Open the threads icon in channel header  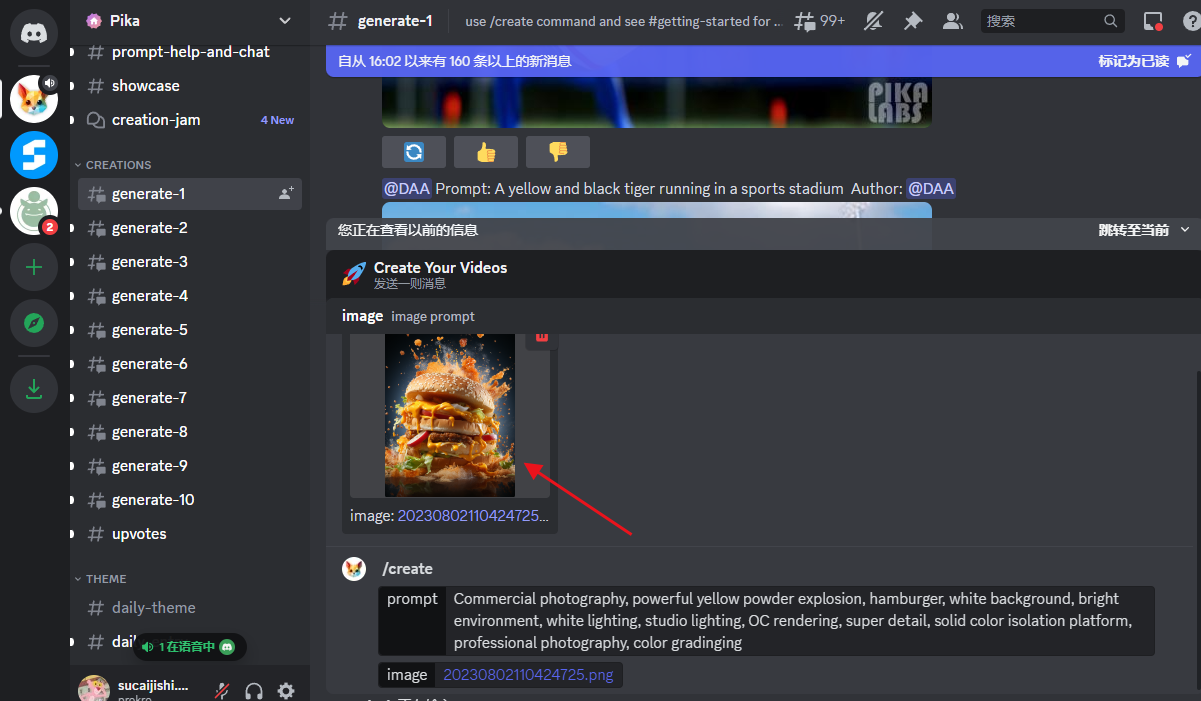pos(805,21)
